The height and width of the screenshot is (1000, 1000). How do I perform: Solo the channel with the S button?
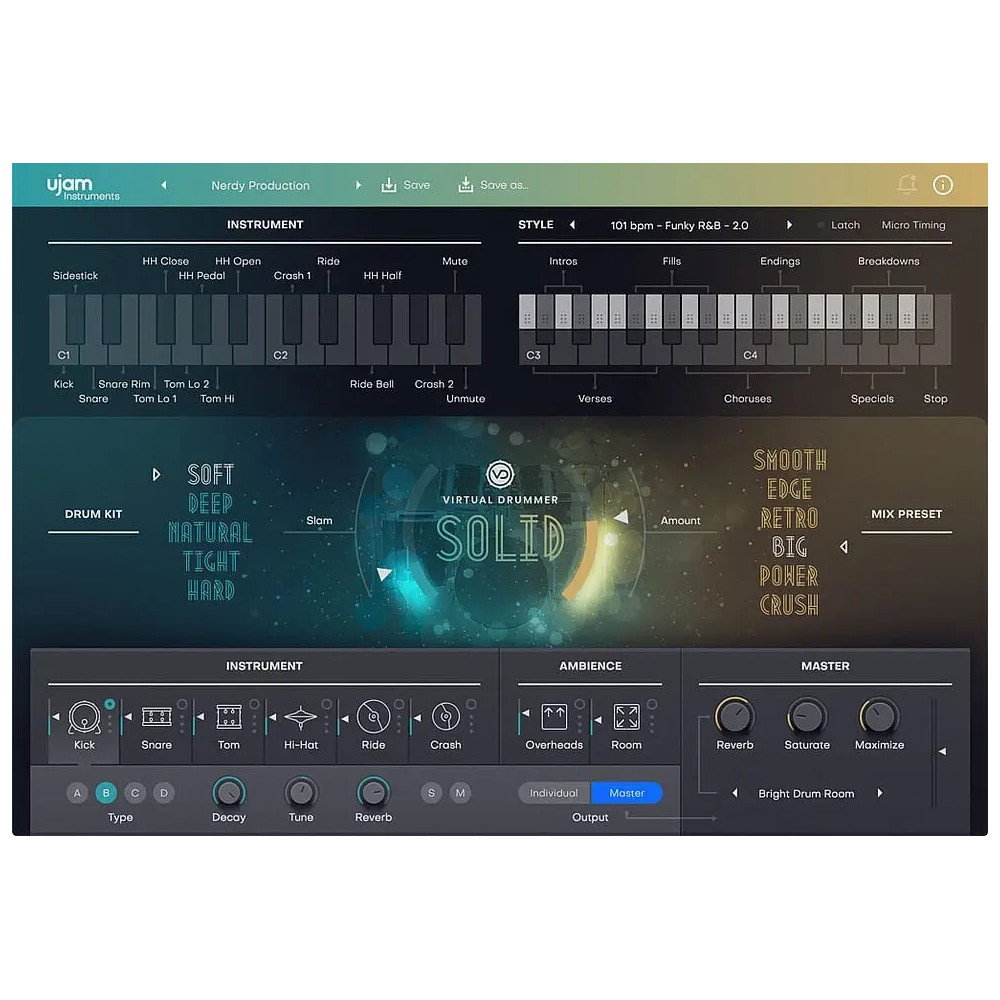pos(431,792)
